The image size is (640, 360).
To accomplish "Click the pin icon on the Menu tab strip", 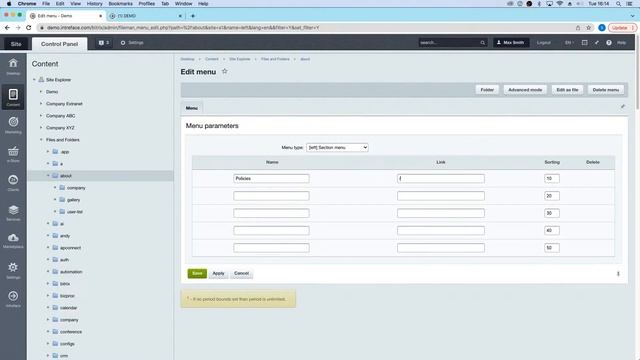I will point(623,107).
